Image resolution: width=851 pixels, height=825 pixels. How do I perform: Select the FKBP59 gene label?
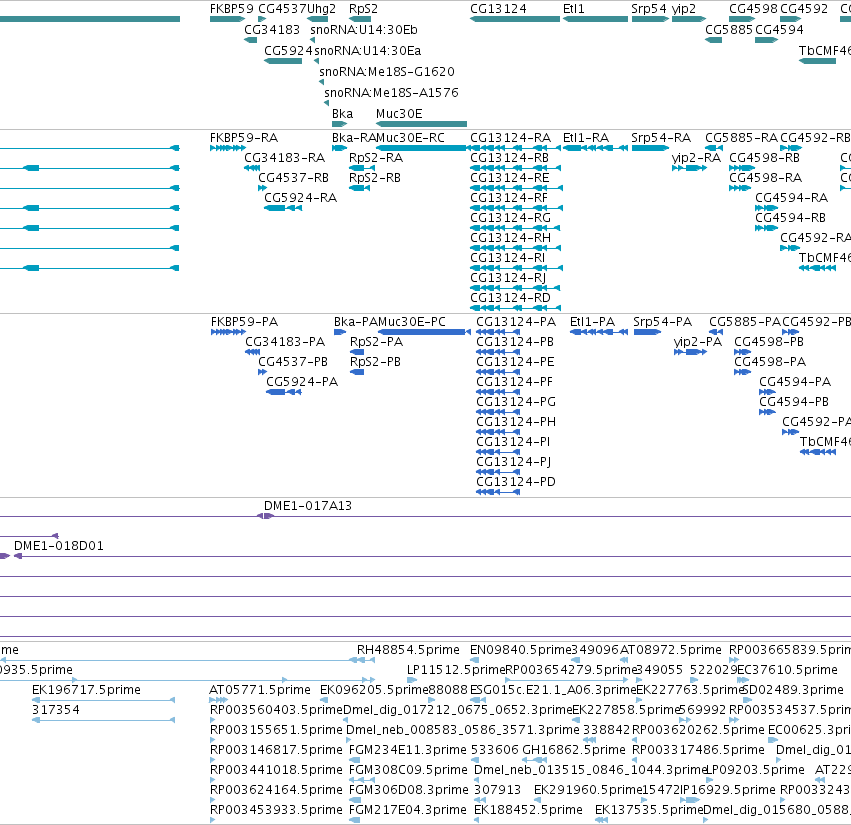click(232, 9)
